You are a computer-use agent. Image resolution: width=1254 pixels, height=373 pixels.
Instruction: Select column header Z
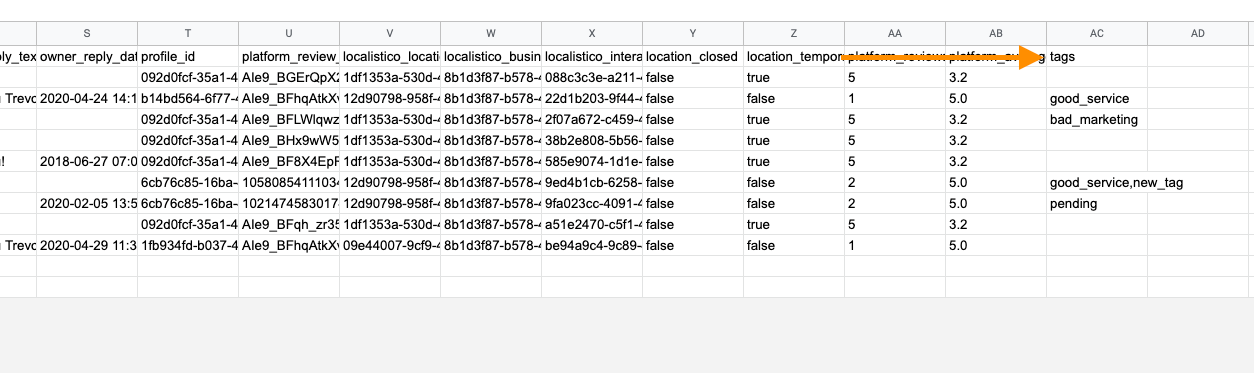click(x=794, y=34)
